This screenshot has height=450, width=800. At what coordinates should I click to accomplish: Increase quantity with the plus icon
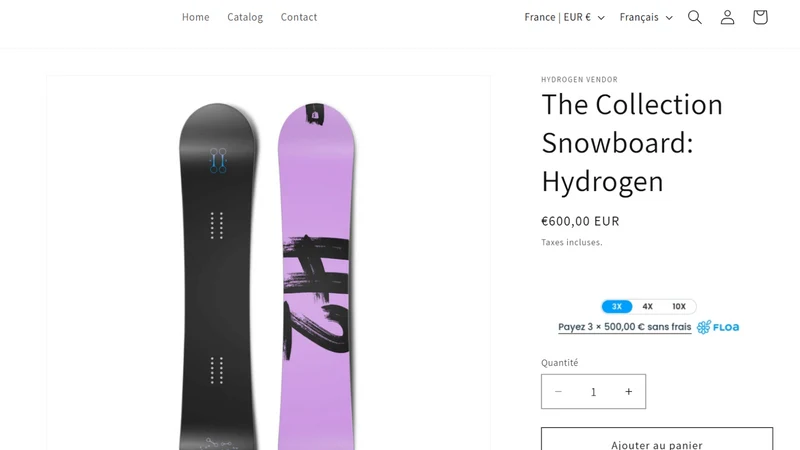point(629,391)
